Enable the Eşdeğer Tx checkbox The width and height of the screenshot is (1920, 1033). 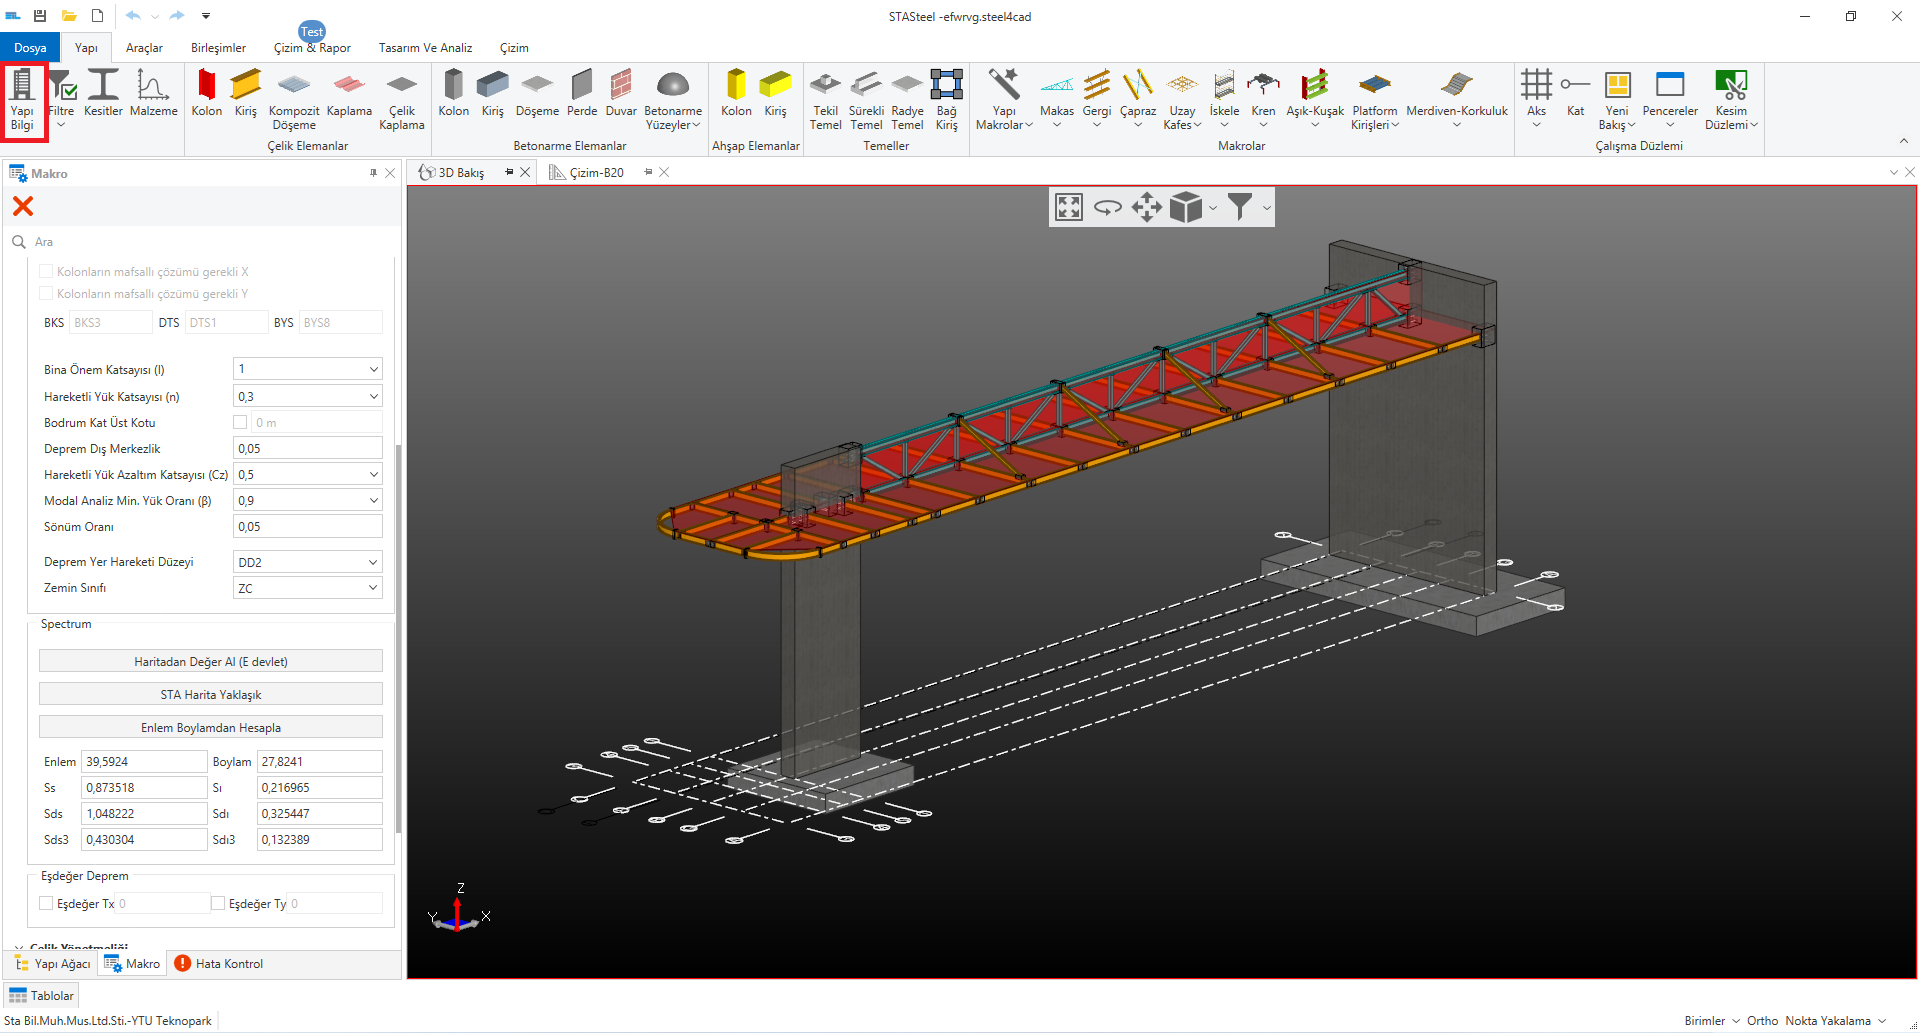46,904
